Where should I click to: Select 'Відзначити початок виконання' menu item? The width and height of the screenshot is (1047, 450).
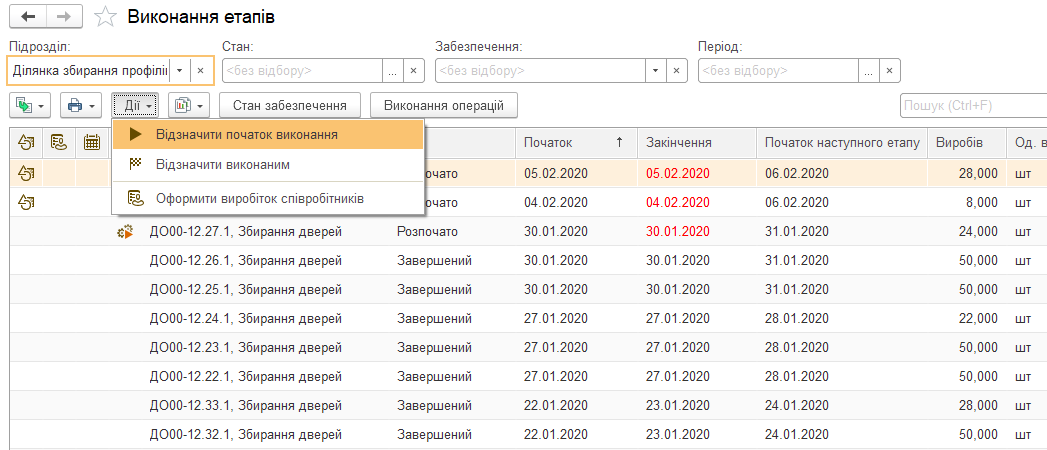point(246,134)
